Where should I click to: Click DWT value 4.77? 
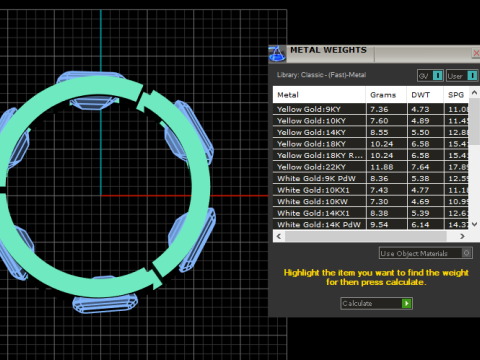pyautogui.click(x=420, y=190)
